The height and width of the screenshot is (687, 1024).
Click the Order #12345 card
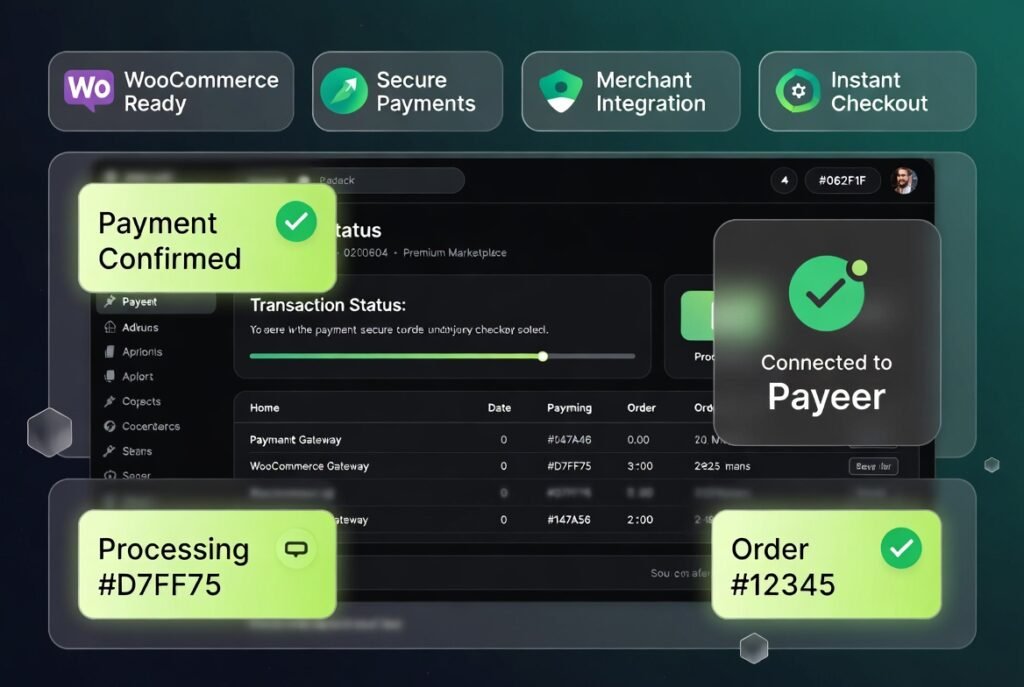[826, 564]
